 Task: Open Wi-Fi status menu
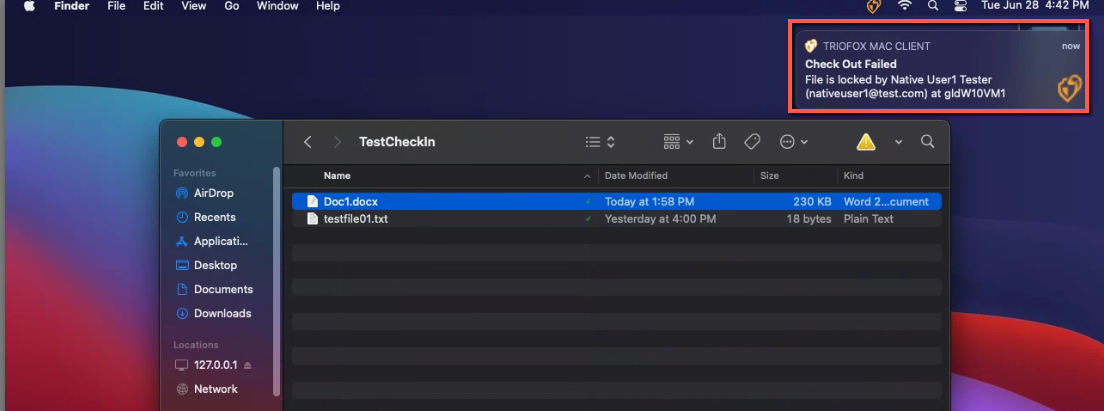coord(905,6)
